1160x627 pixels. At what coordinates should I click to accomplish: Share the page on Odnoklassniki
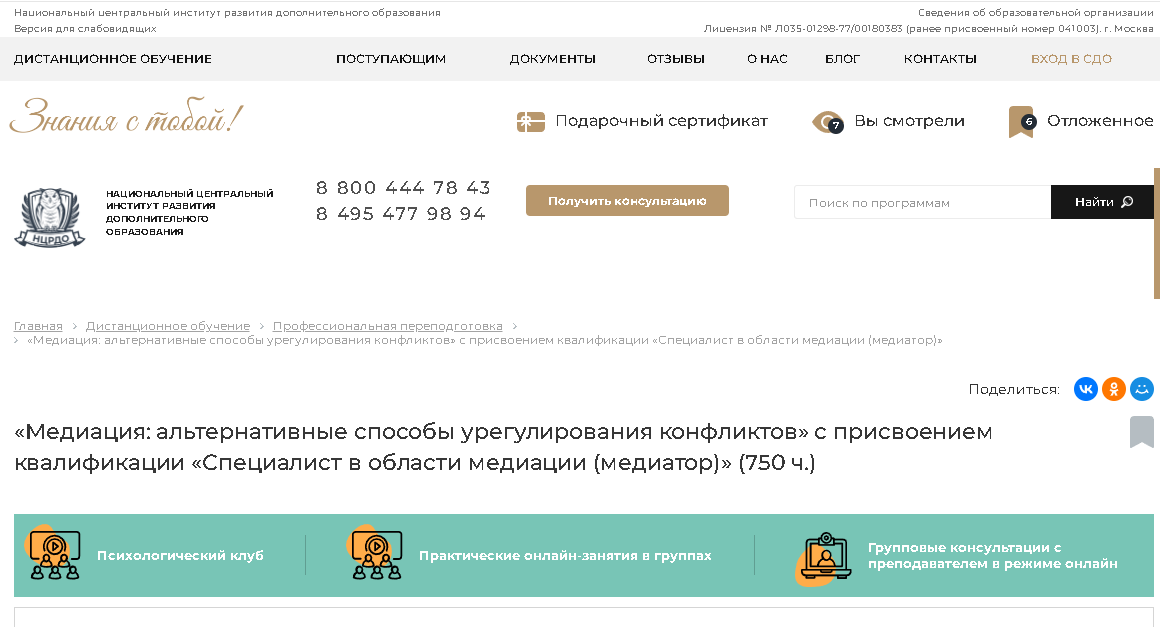[1113, 389]
